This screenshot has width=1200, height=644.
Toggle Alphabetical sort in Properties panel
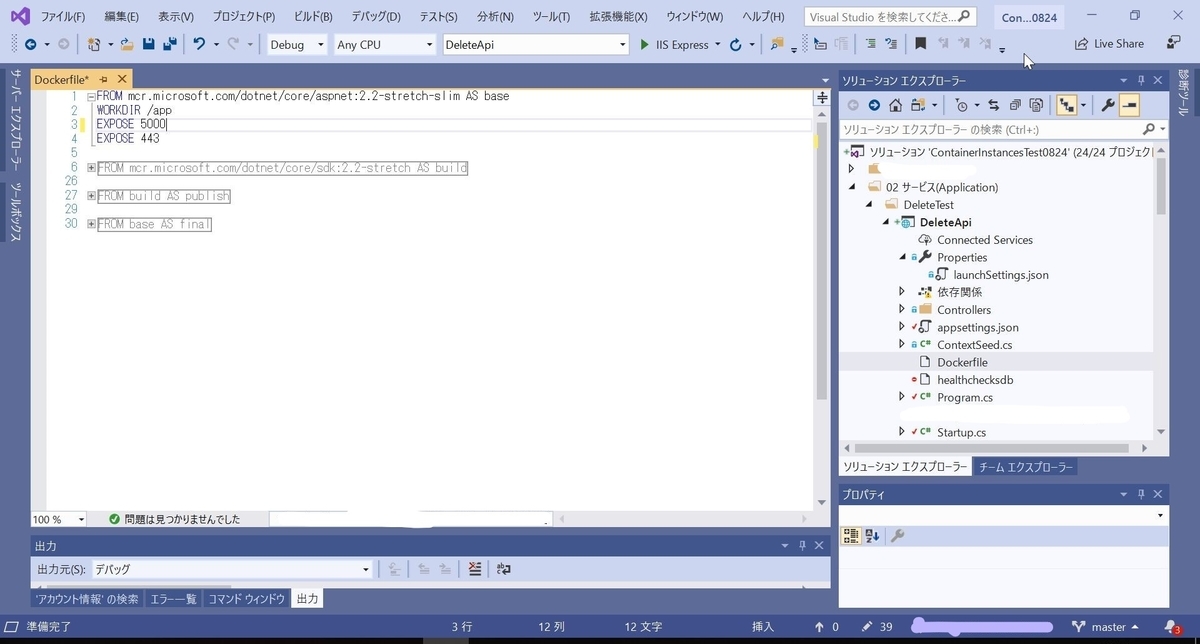[872, 536]
